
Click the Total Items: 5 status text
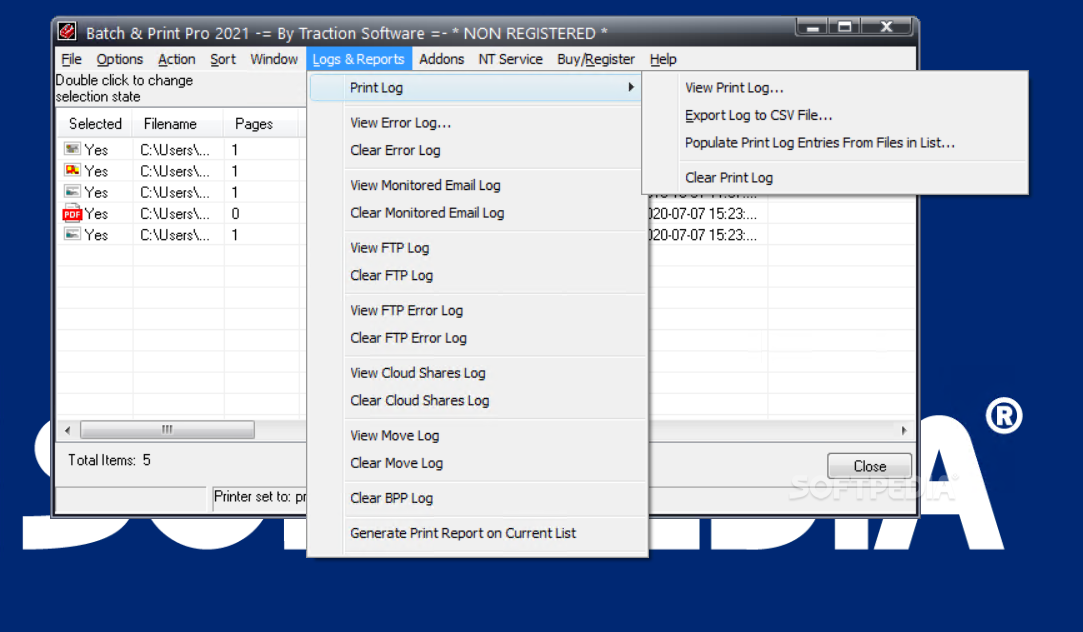click(109, 460)
